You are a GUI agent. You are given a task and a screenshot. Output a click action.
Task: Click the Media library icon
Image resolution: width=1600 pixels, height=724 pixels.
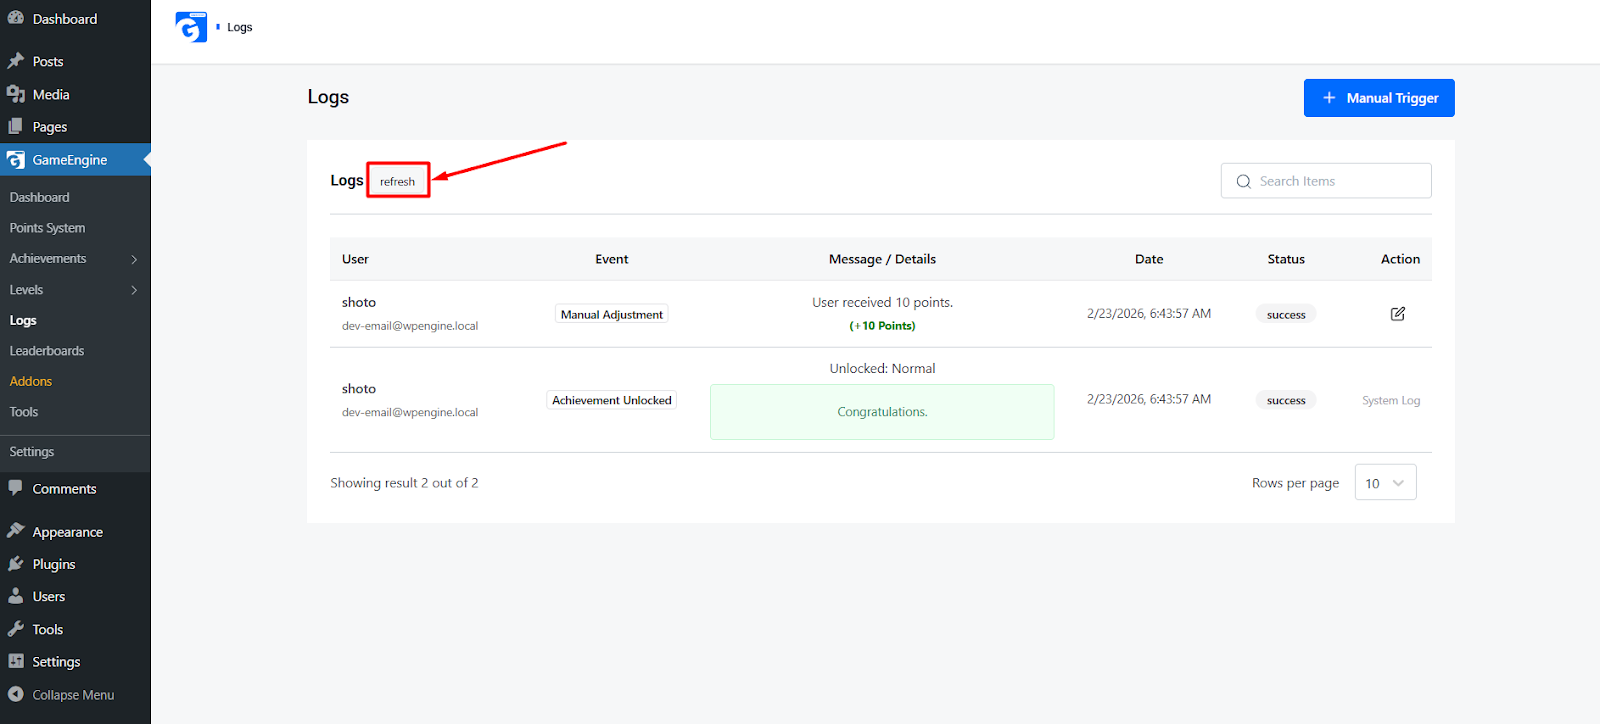coord(16,94)
